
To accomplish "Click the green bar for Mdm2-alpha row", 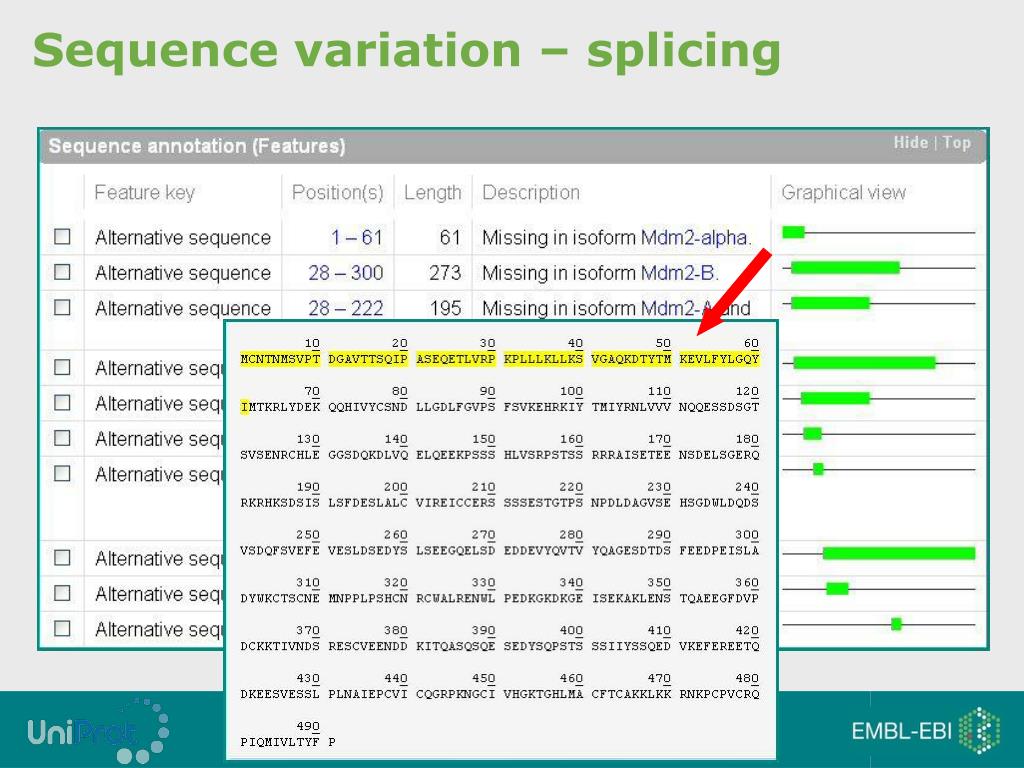I will click(793, 232).
